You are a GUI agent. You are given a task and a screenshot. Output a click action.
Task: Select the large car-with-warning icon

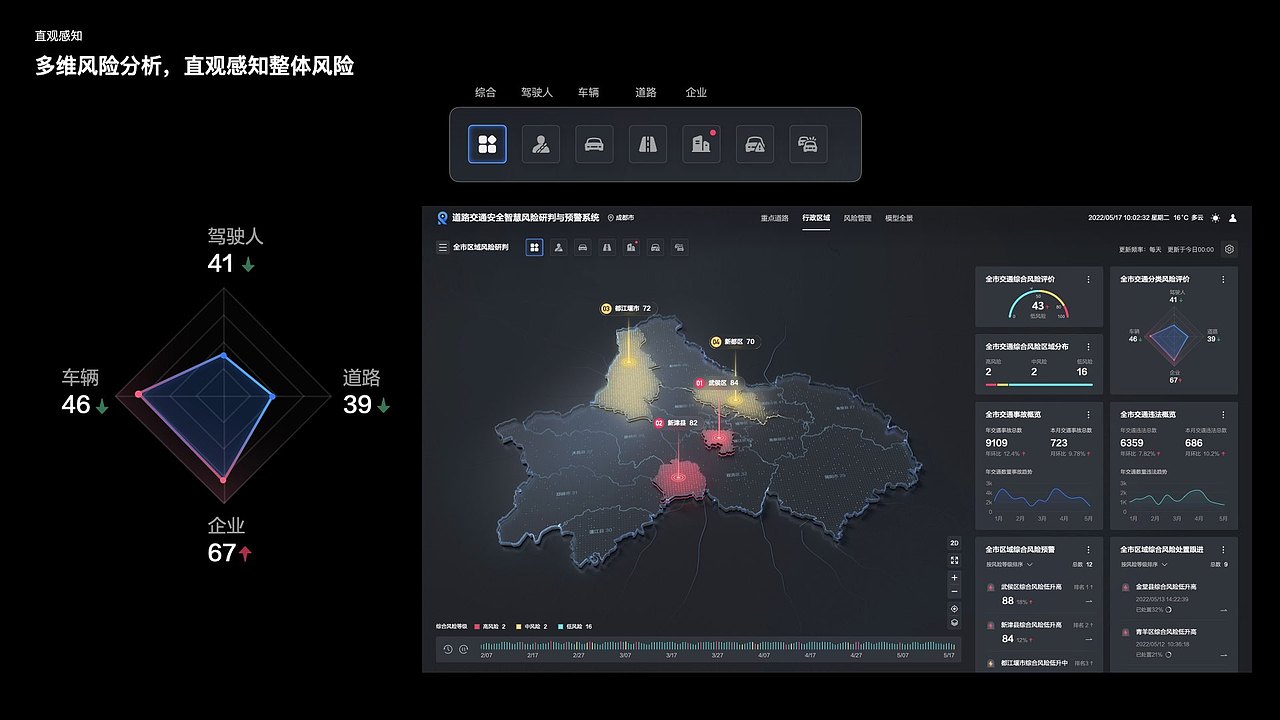755,144
